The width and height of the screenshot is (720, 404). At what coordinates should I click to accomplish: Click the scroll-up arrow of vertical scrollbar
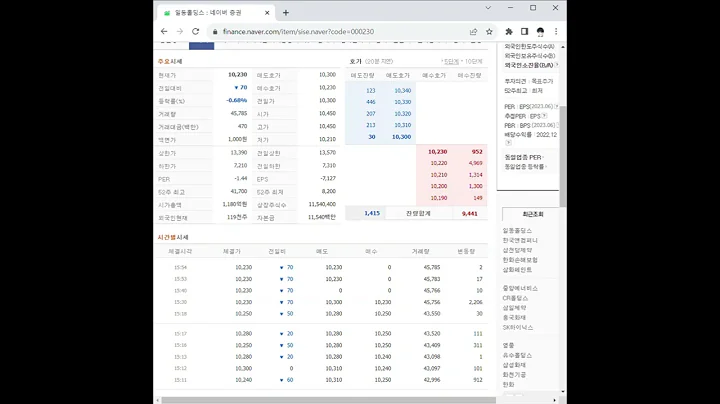tap(563, 47)
